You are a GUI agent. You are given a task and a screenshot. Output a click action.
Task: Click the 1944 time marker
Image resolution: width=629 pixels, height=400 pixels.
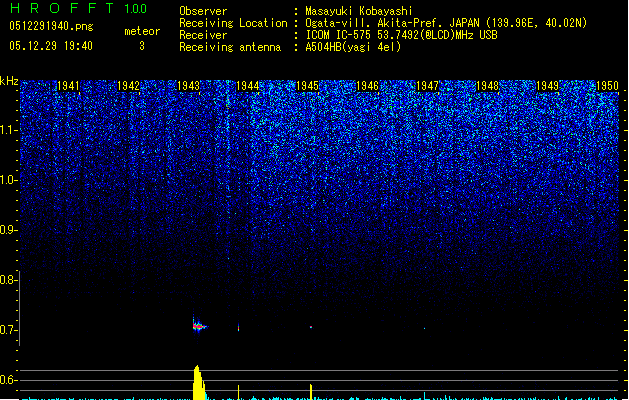pyautogui.click(x=248, y=85)
